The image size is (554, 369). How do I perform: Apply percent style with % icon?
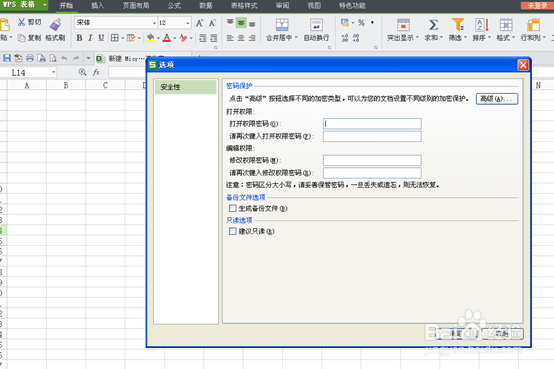[361, 23]
